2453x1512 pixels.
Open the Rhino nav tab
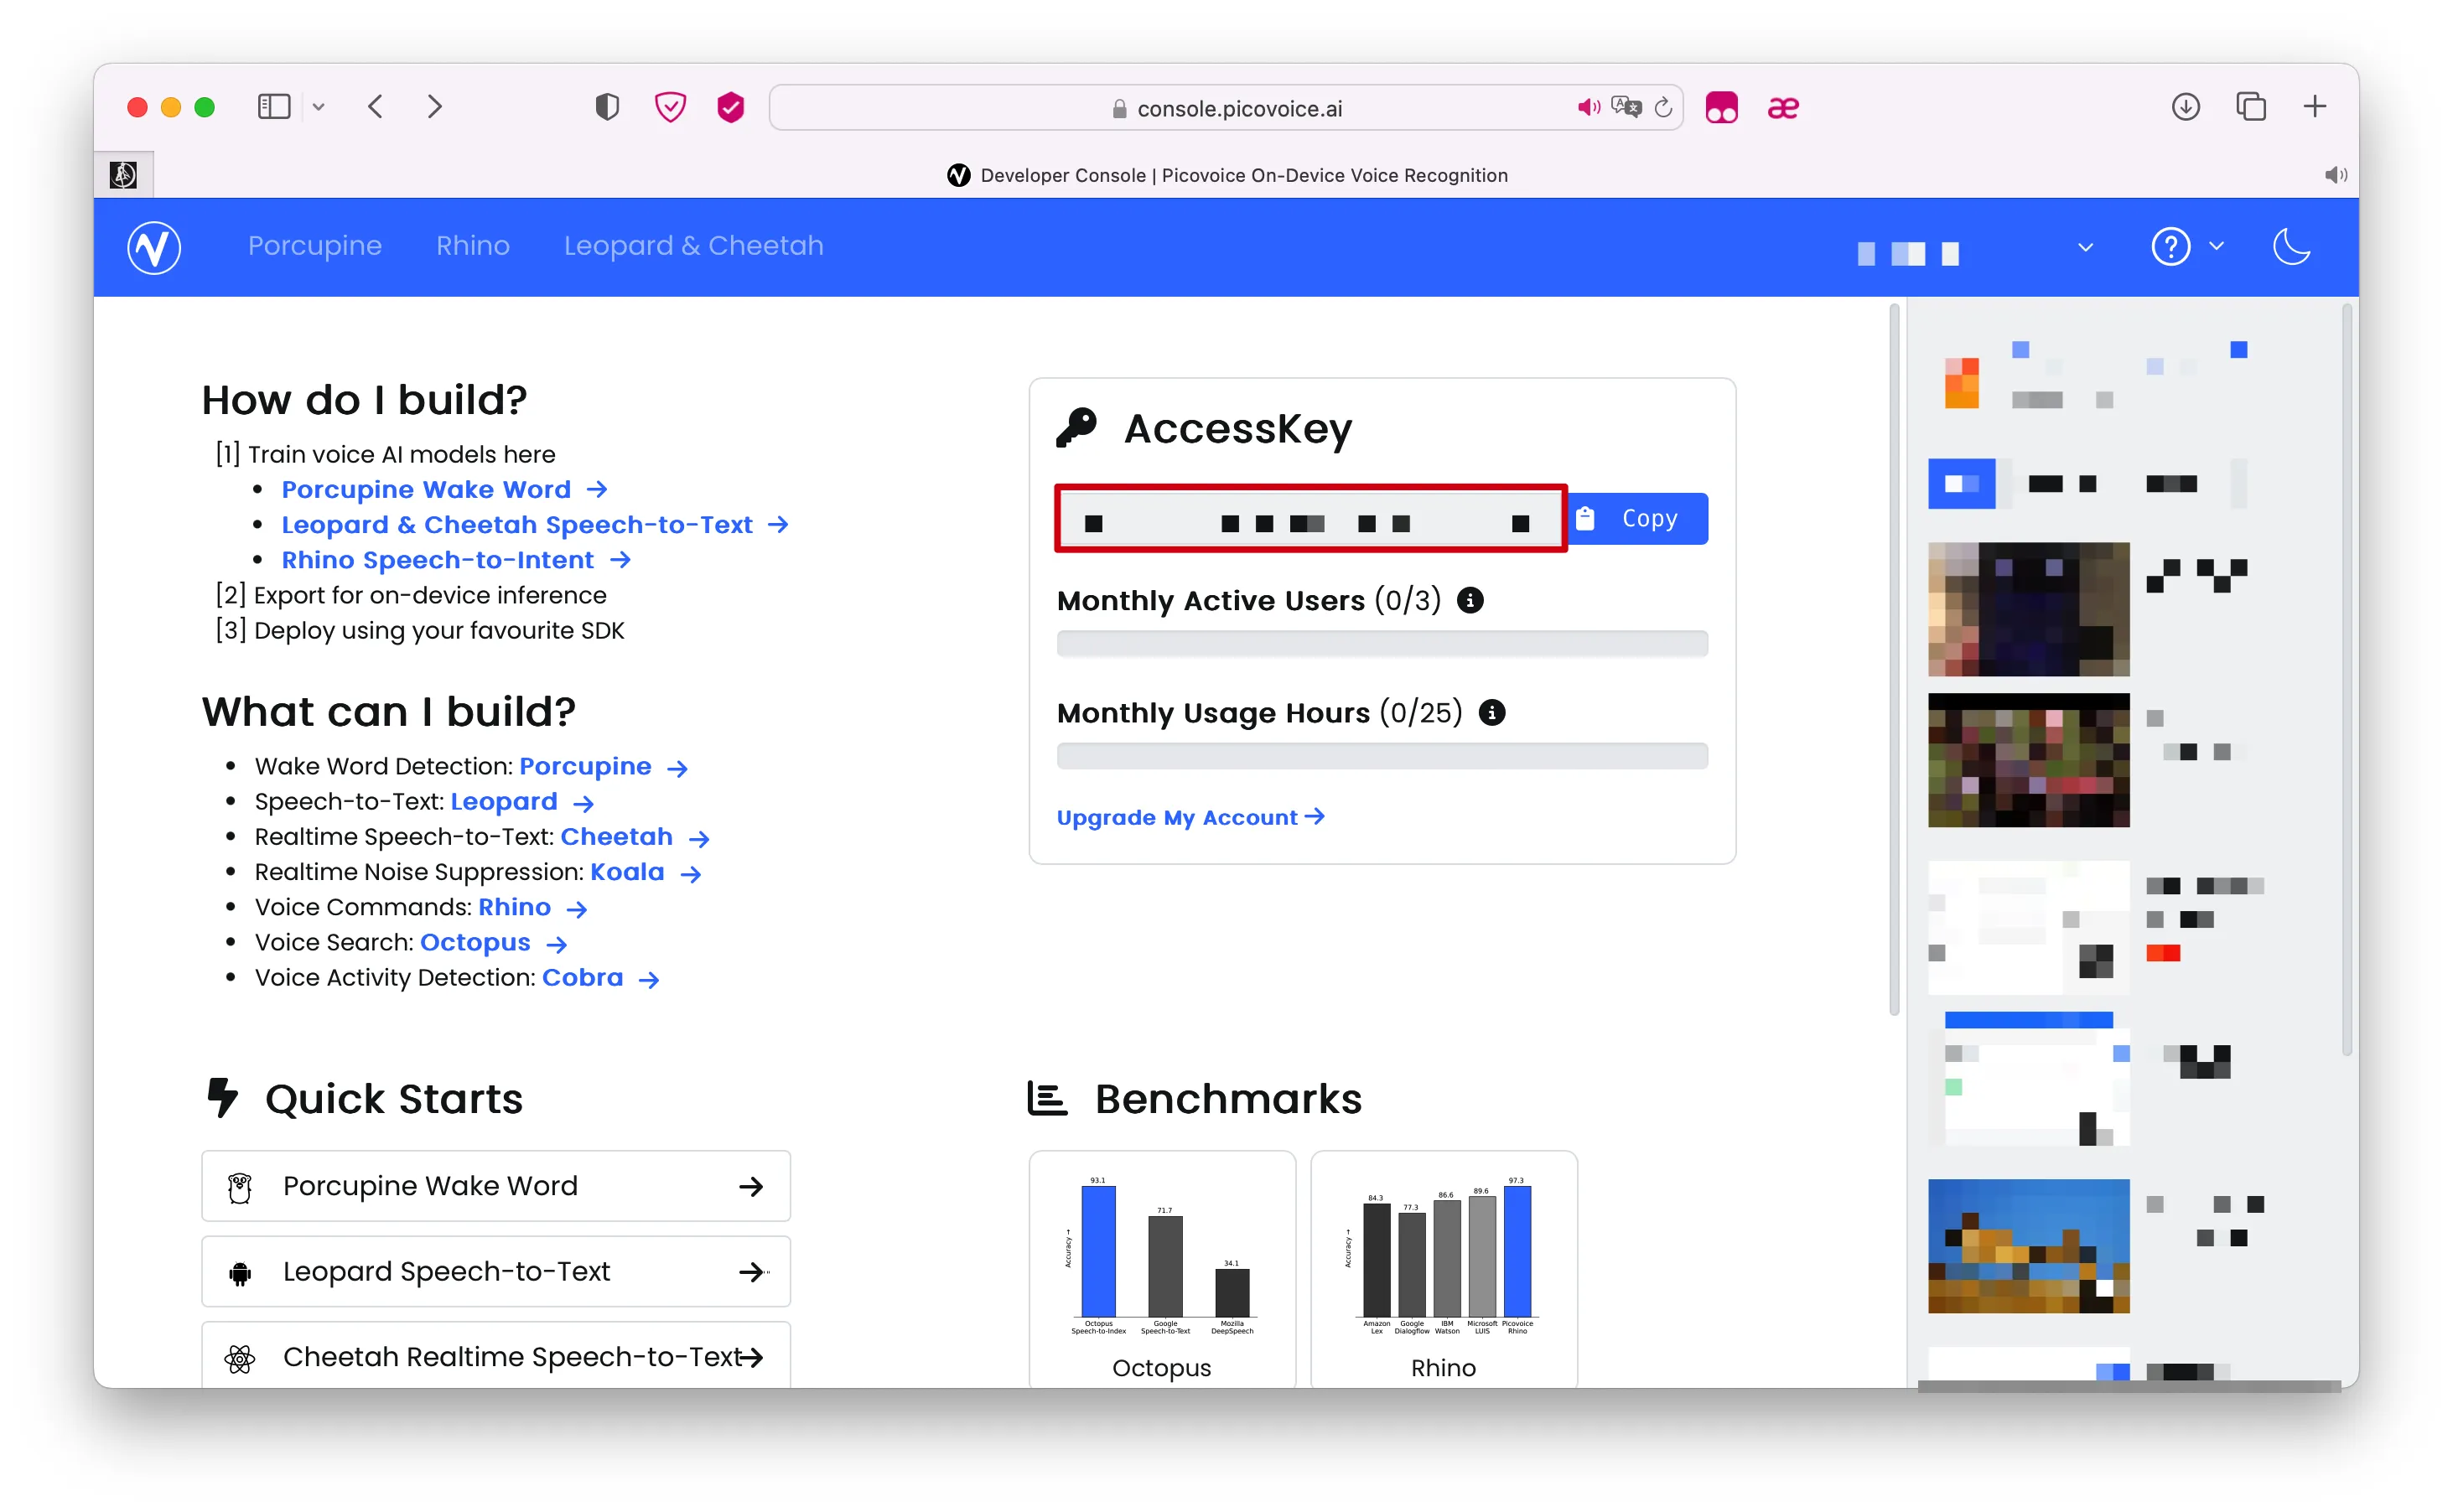click(473, 246)
